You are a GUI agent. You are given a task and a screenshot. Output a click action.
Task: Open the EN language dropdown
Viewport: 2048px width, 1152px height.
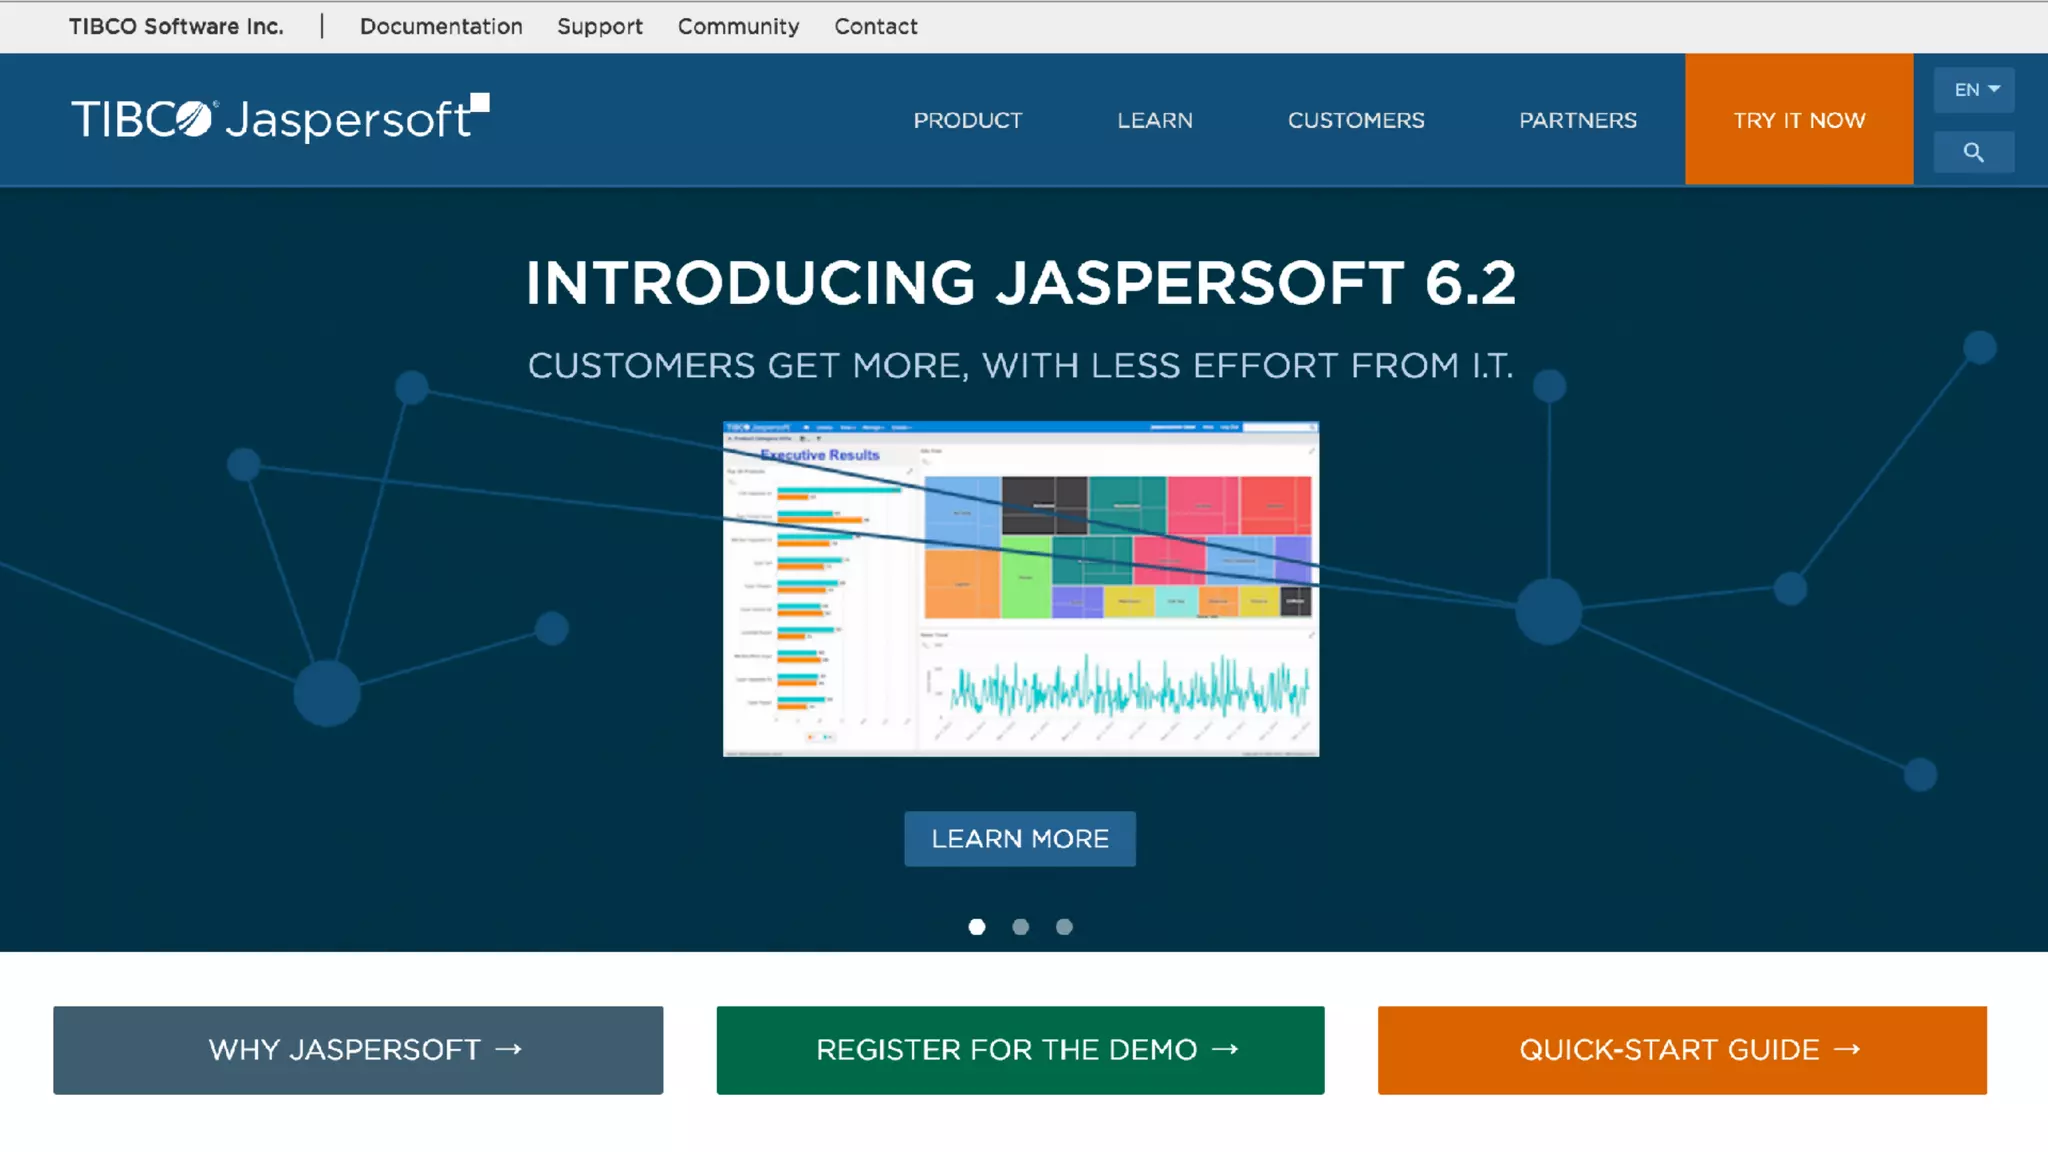point(1974,90)
